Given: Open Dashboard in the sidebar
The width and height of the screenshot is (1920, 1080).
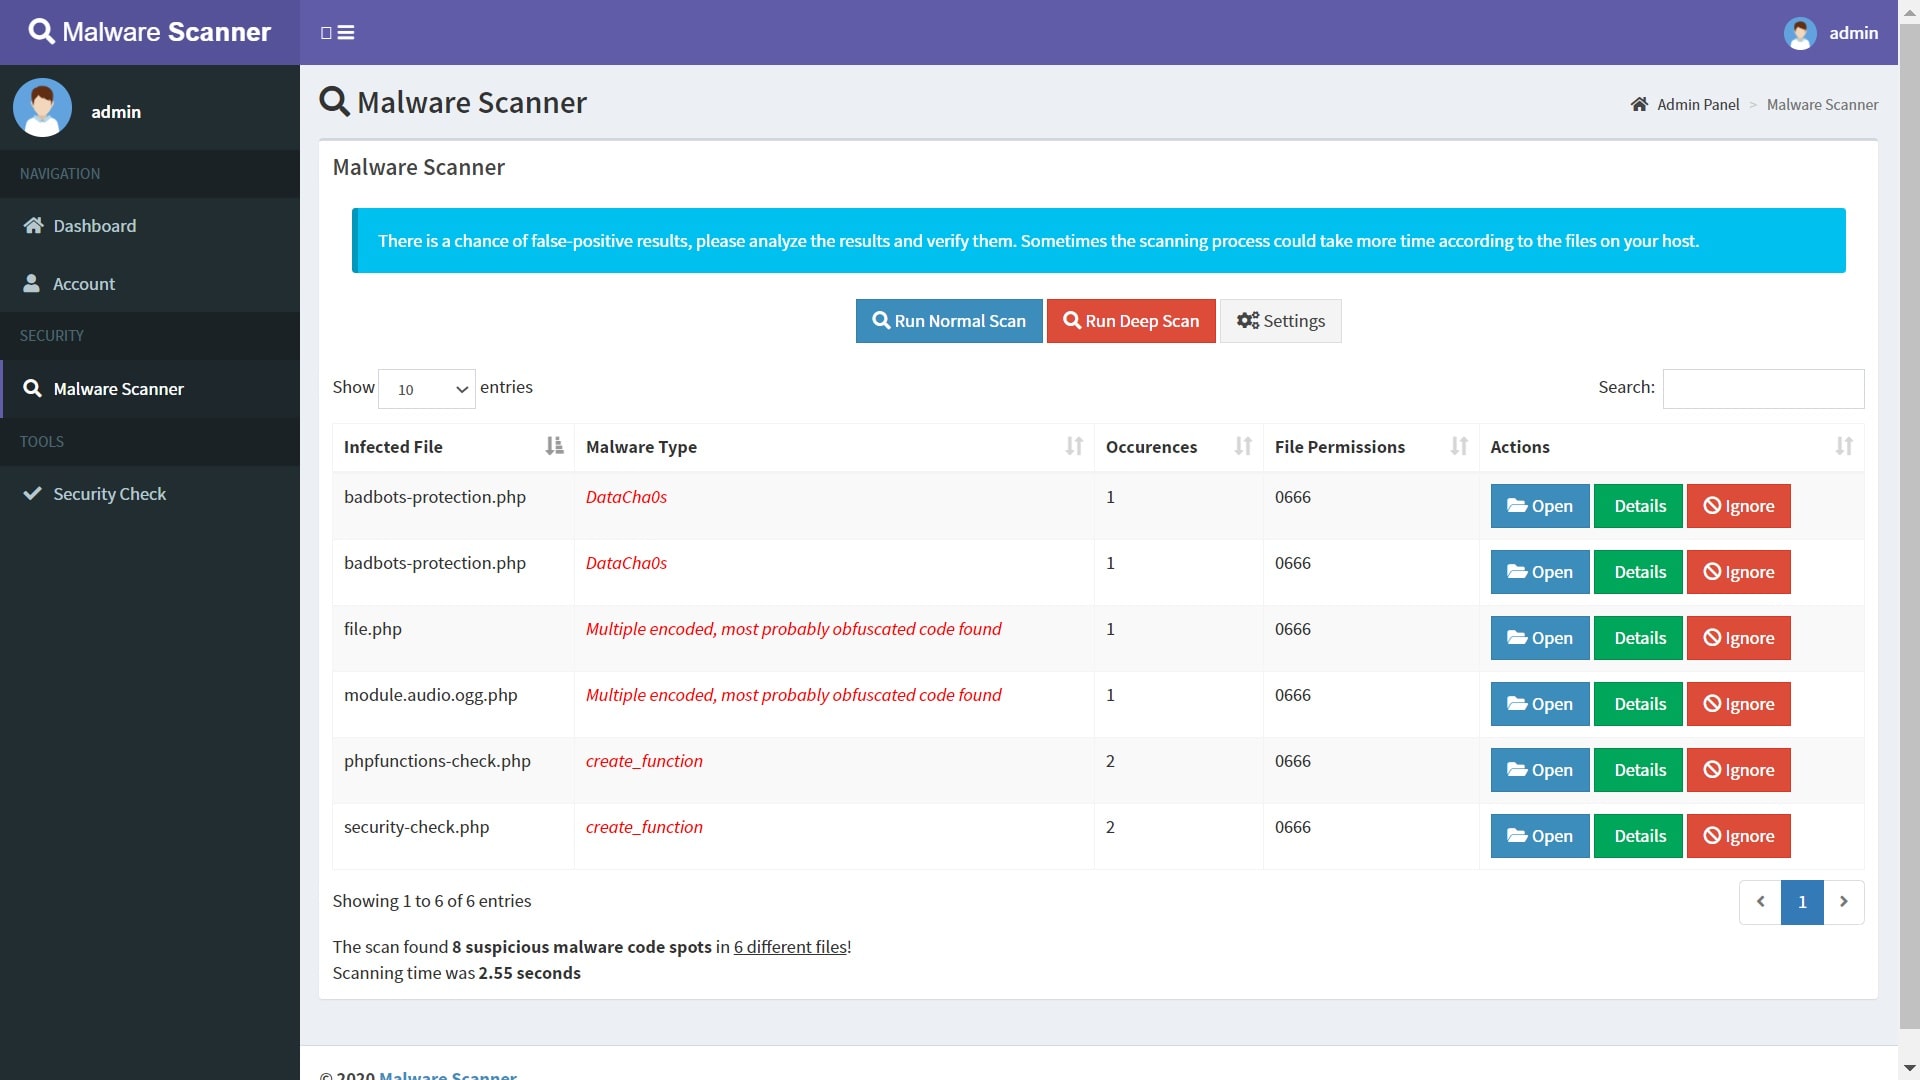Looking at the screenshot, I should (x=94, y=226).
